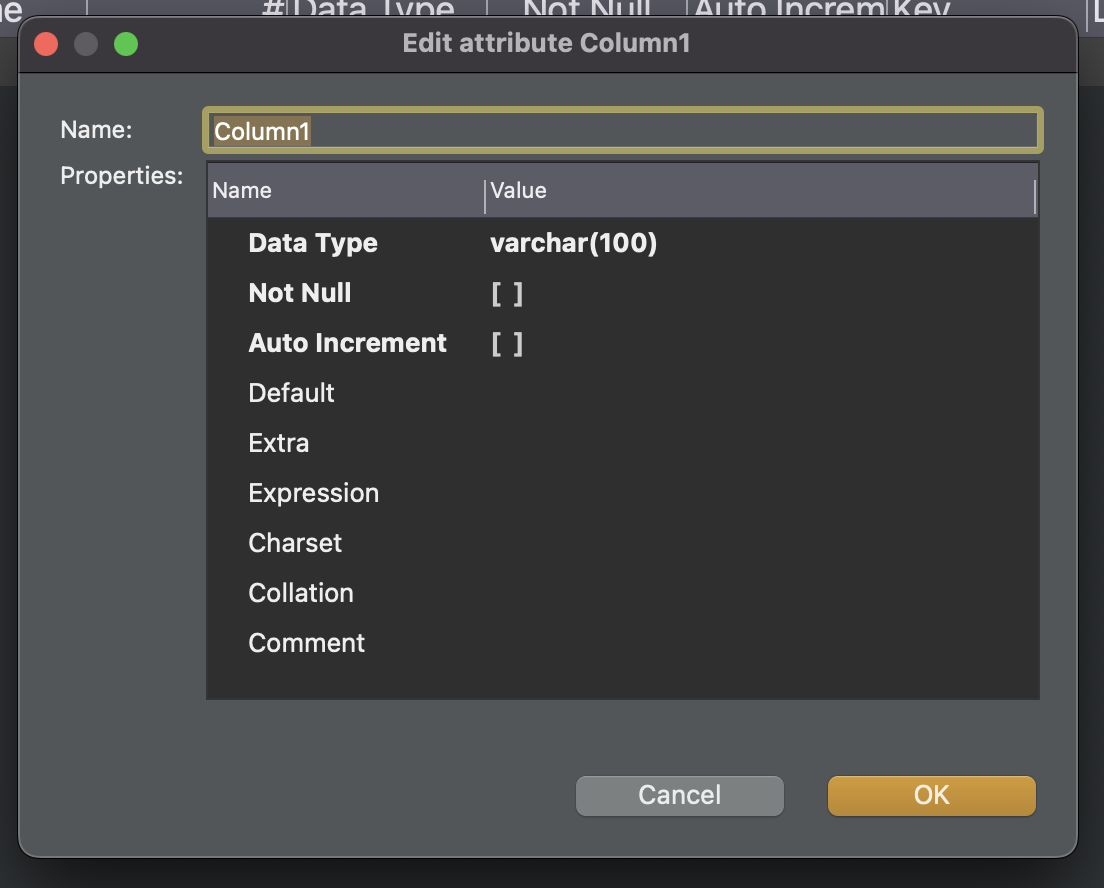
Task: Click the Name input field containing Column1
Action: [x=622, y=131]
